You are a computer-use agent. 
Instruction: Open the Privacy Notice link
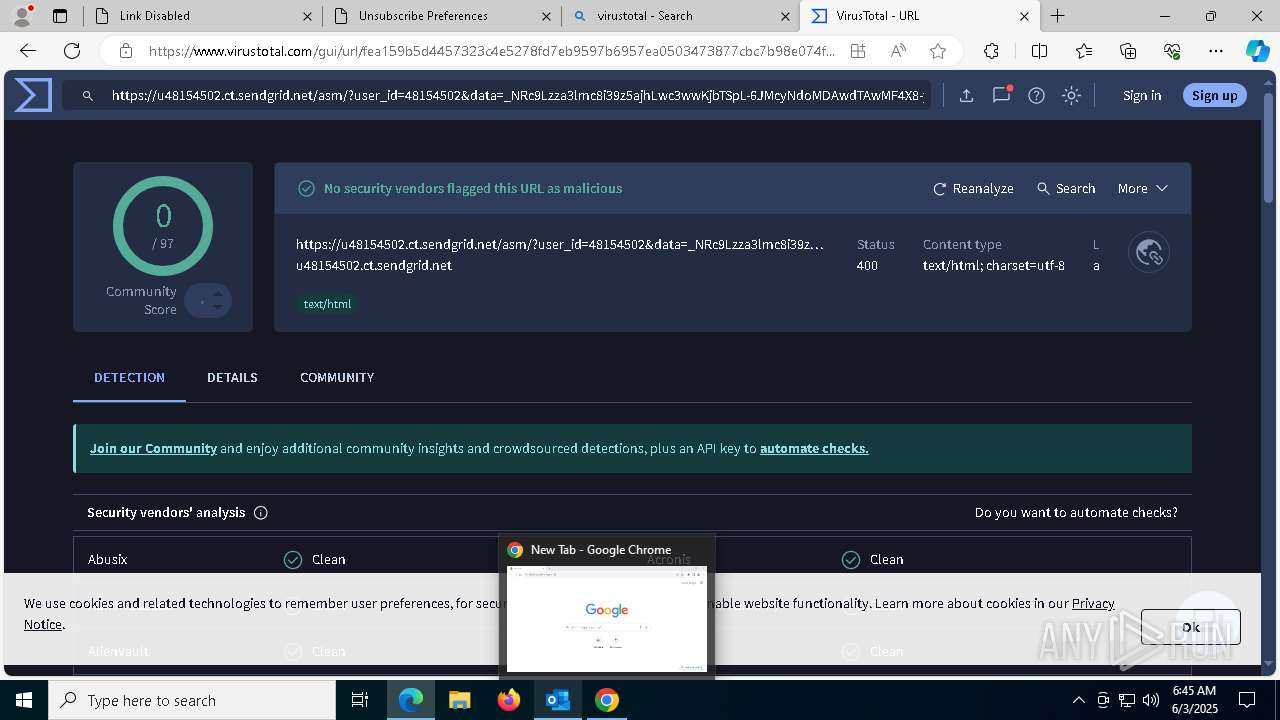tap(1093, 603)
